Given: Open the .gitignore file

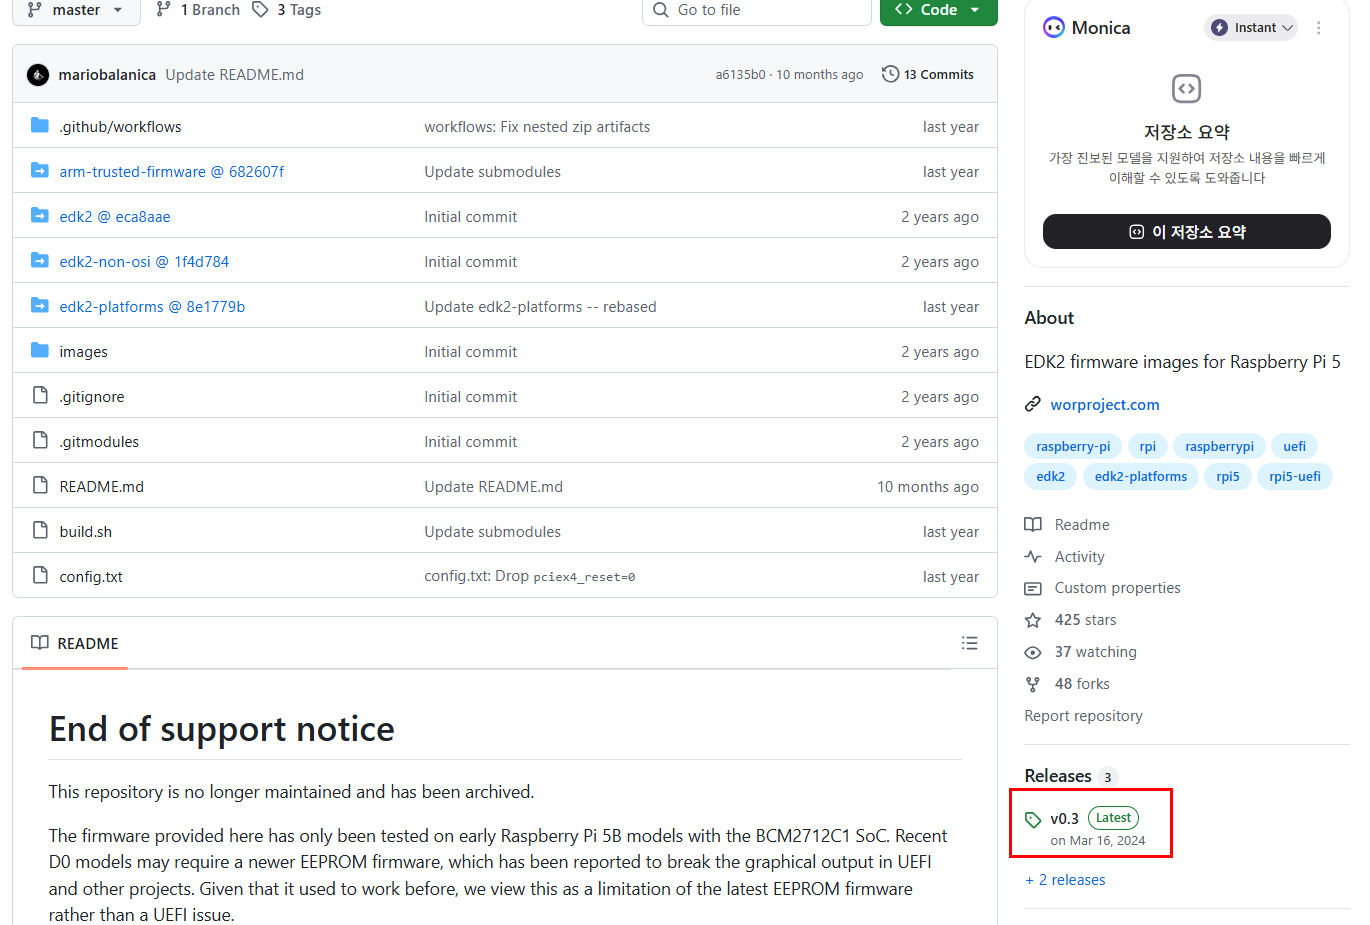Looking at the screenshot, I should click(92, 397).
